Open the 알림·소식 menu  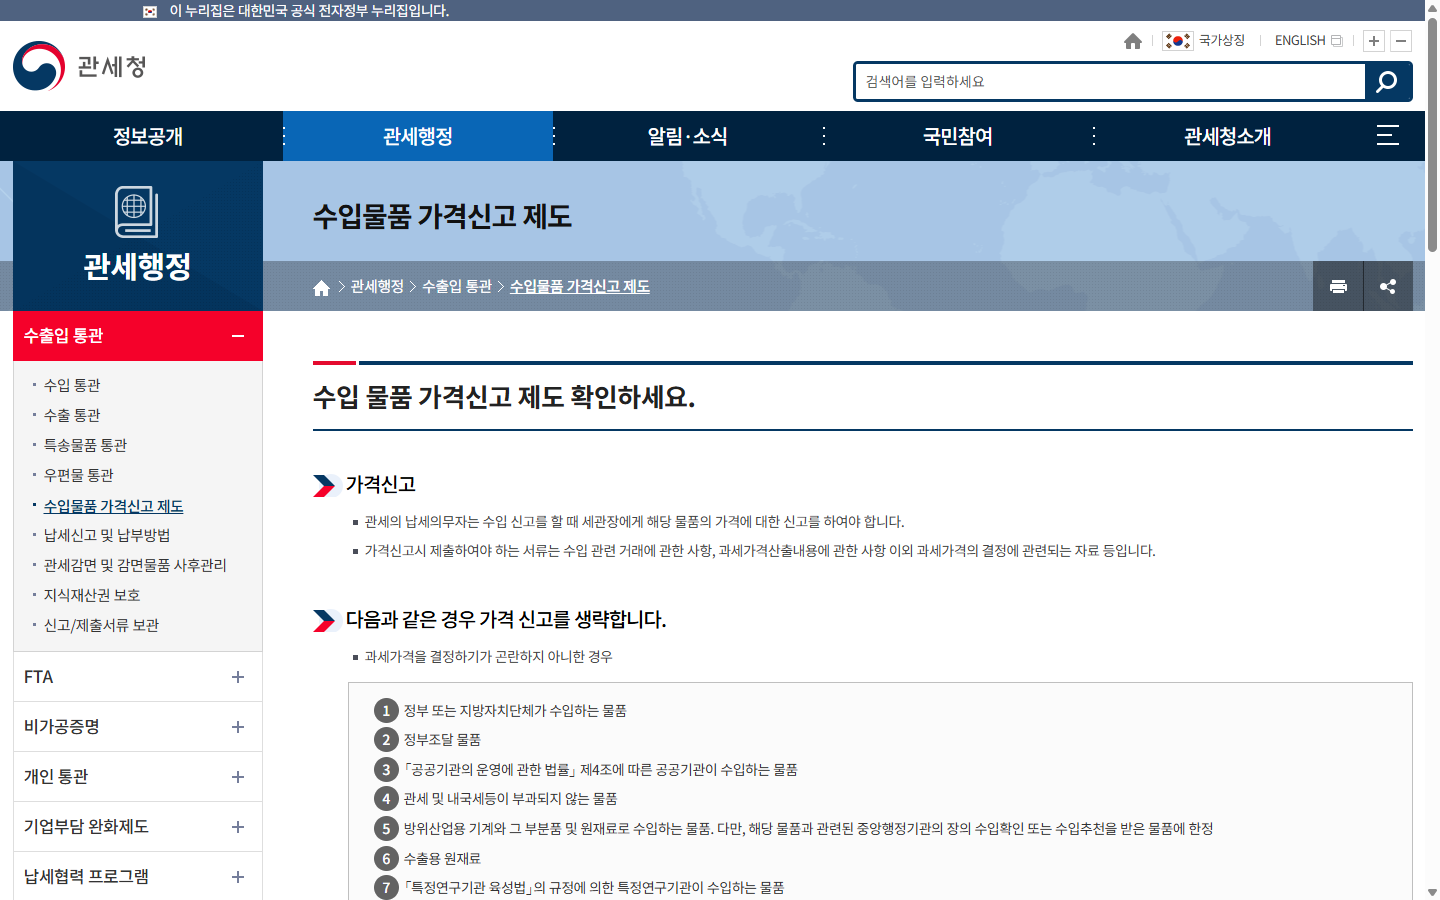pos(688,136)
